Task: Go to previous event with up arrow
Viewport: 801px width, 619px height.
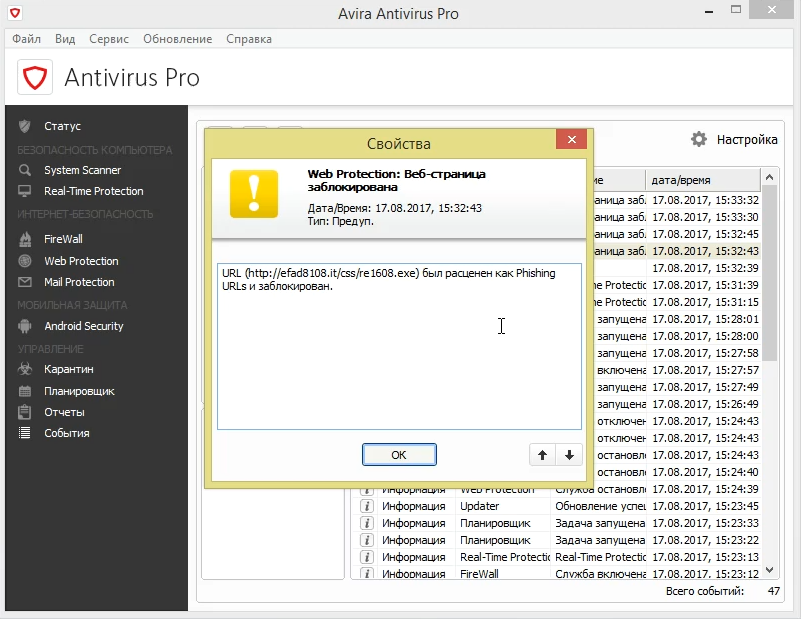Action: point(542,455)
